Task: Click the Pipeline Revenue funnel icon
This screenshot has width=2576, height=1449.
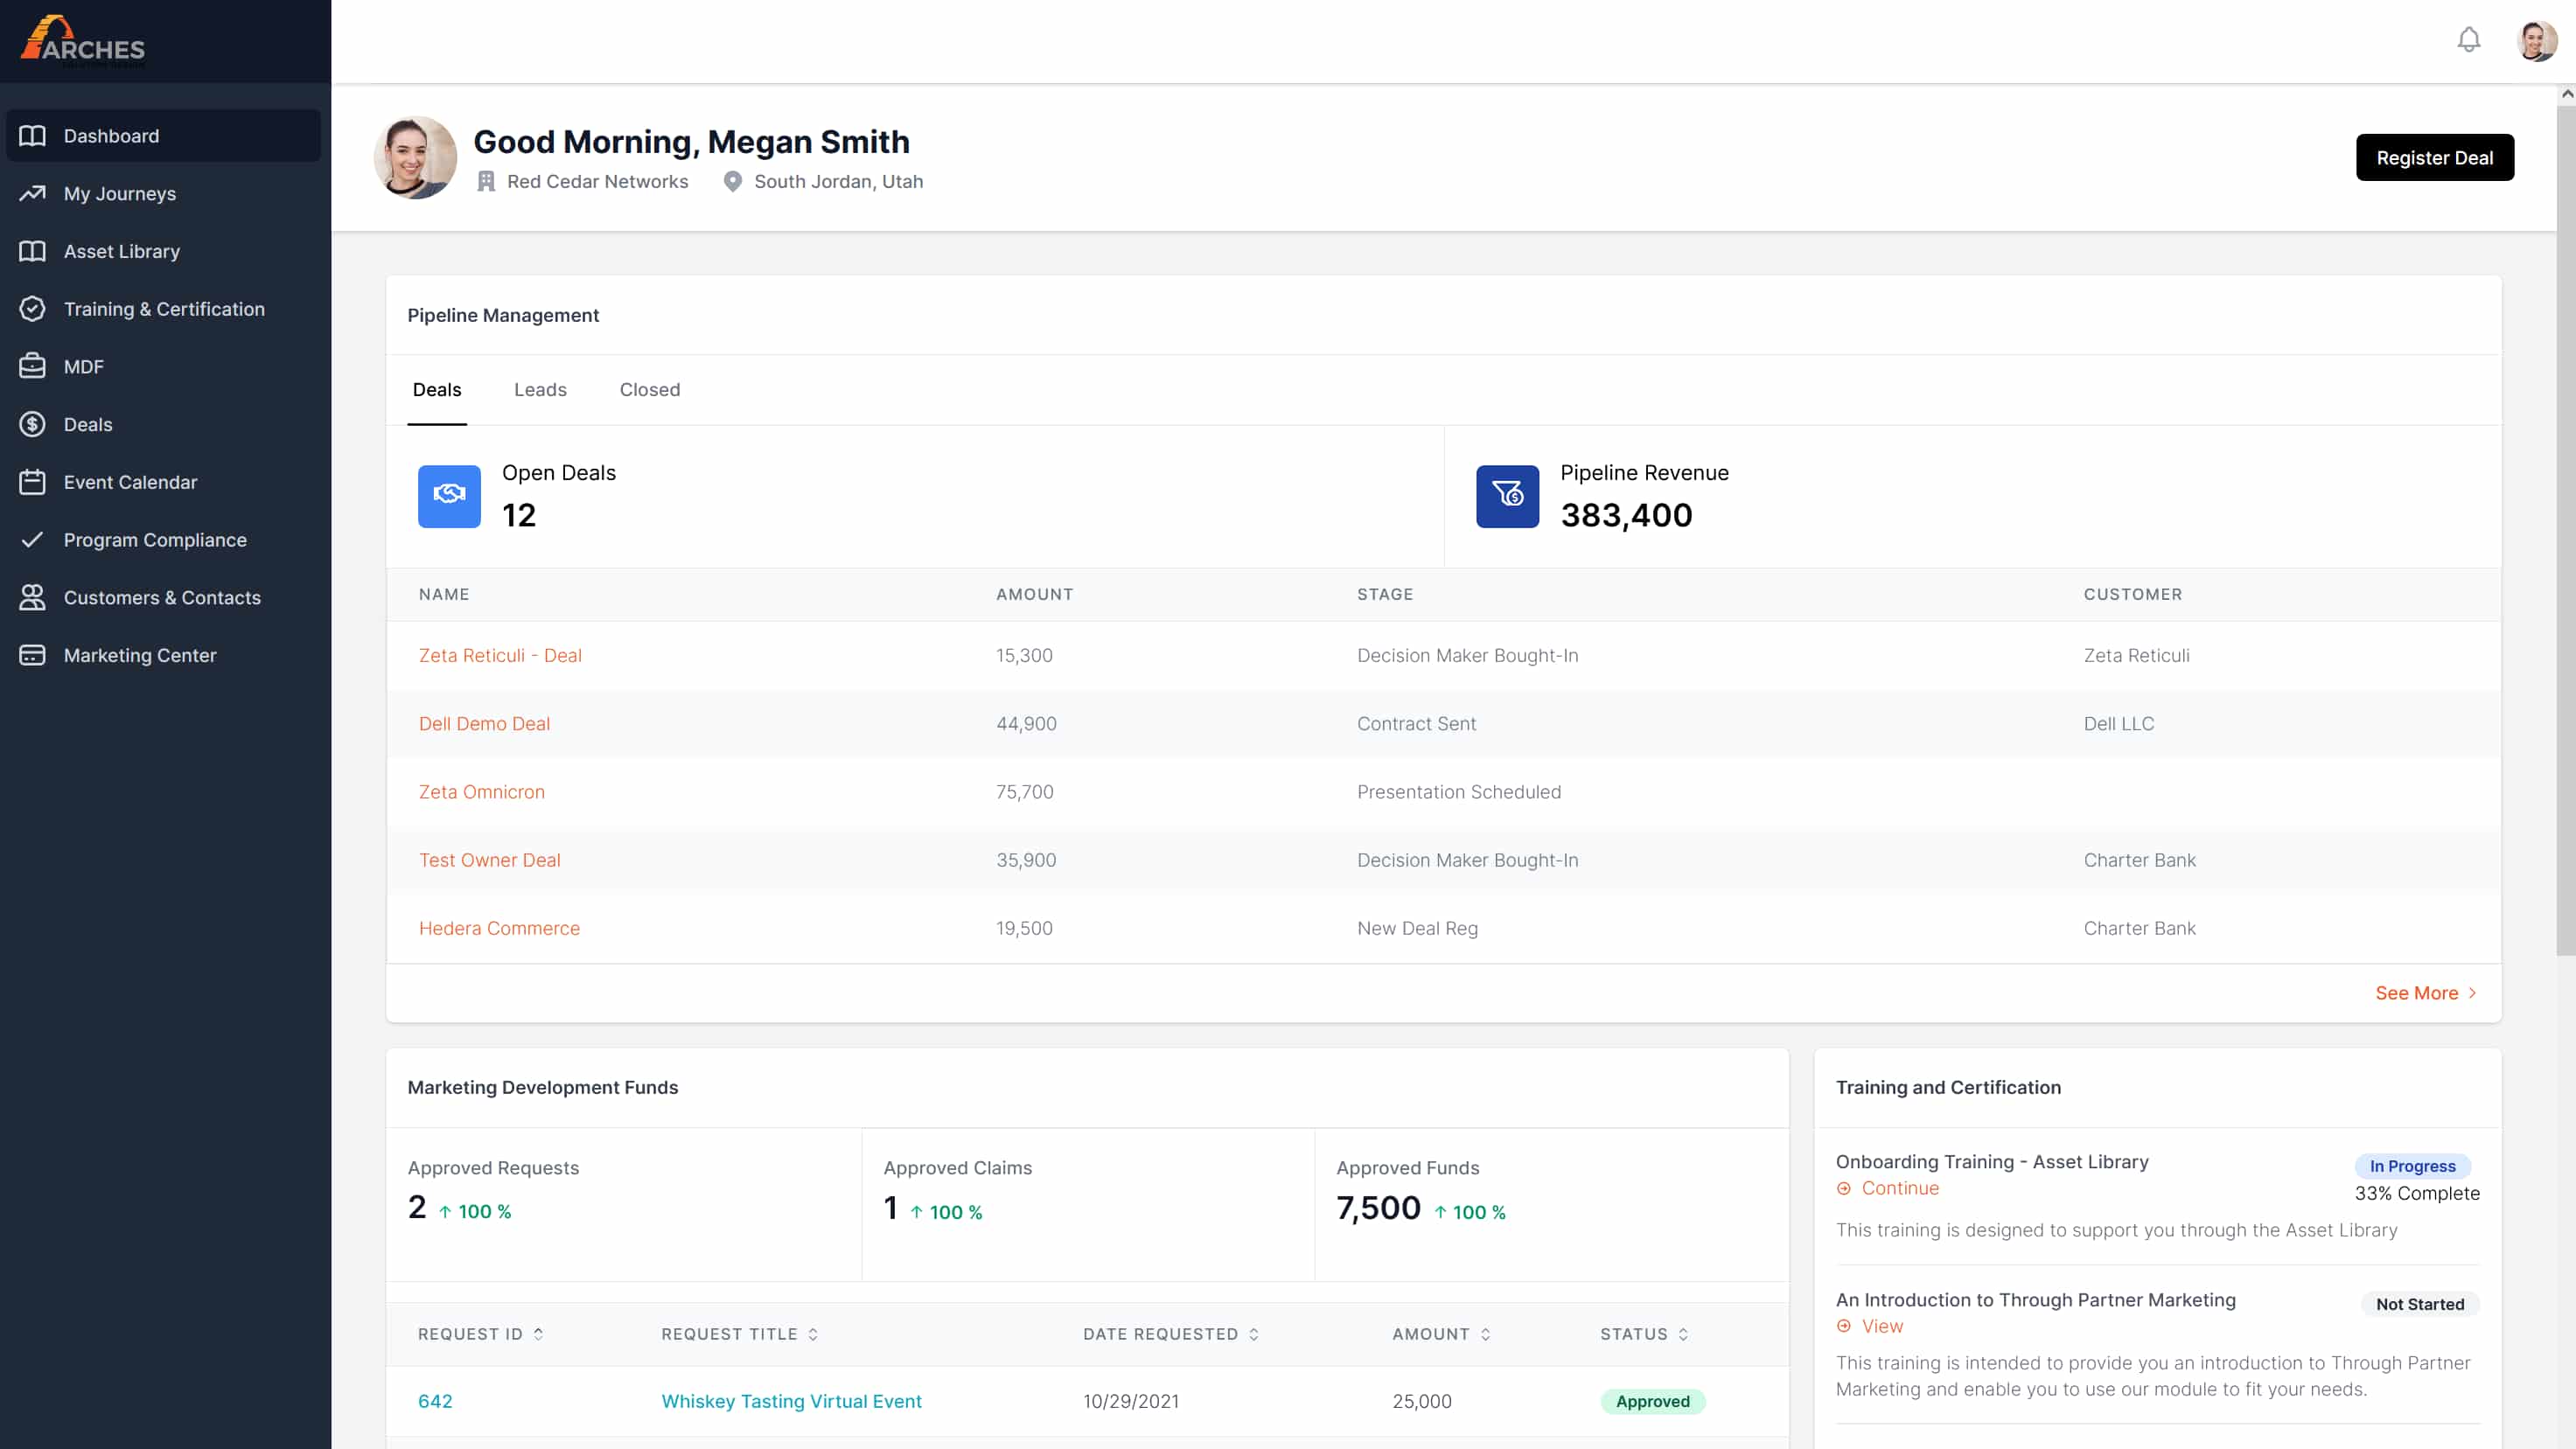Action: 1507,496
